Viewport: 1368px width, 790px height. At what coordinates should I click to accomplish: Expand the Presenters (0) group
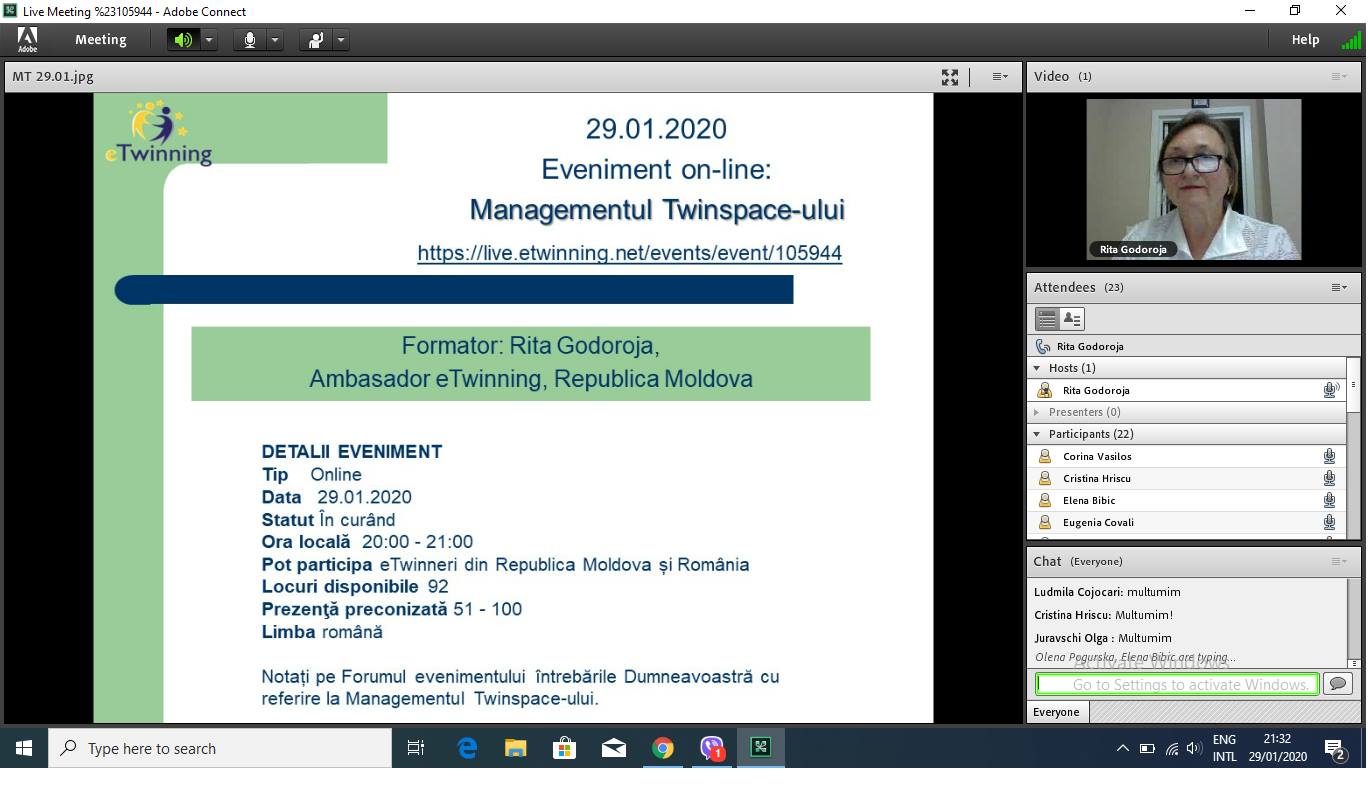pyautogui.click(x=1037, y=412)
